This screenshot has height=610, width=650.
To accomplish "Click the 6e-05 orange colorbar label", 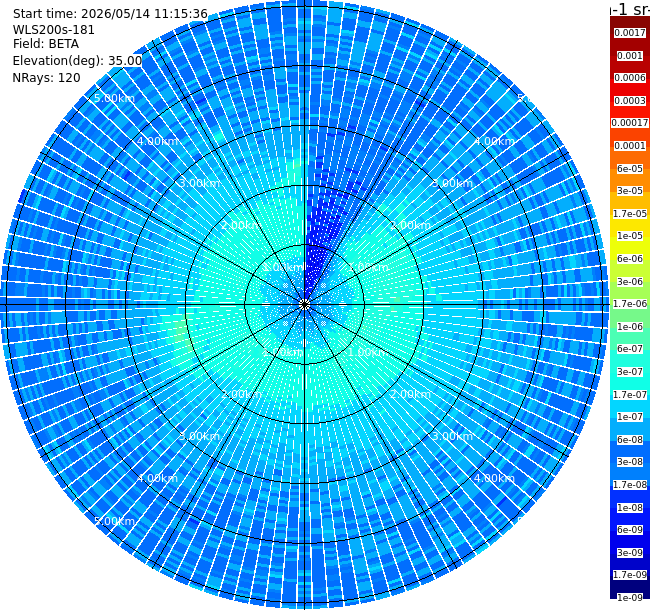I will click(630, 169).
